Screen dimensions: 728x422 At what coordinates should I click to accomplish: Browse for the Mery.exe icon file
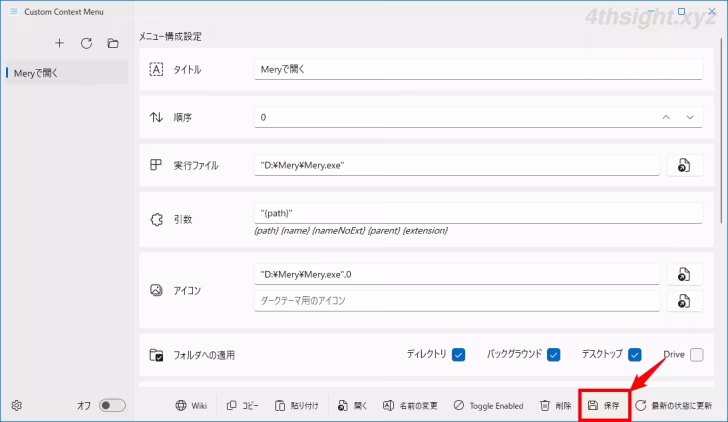(x=684, y=274)
